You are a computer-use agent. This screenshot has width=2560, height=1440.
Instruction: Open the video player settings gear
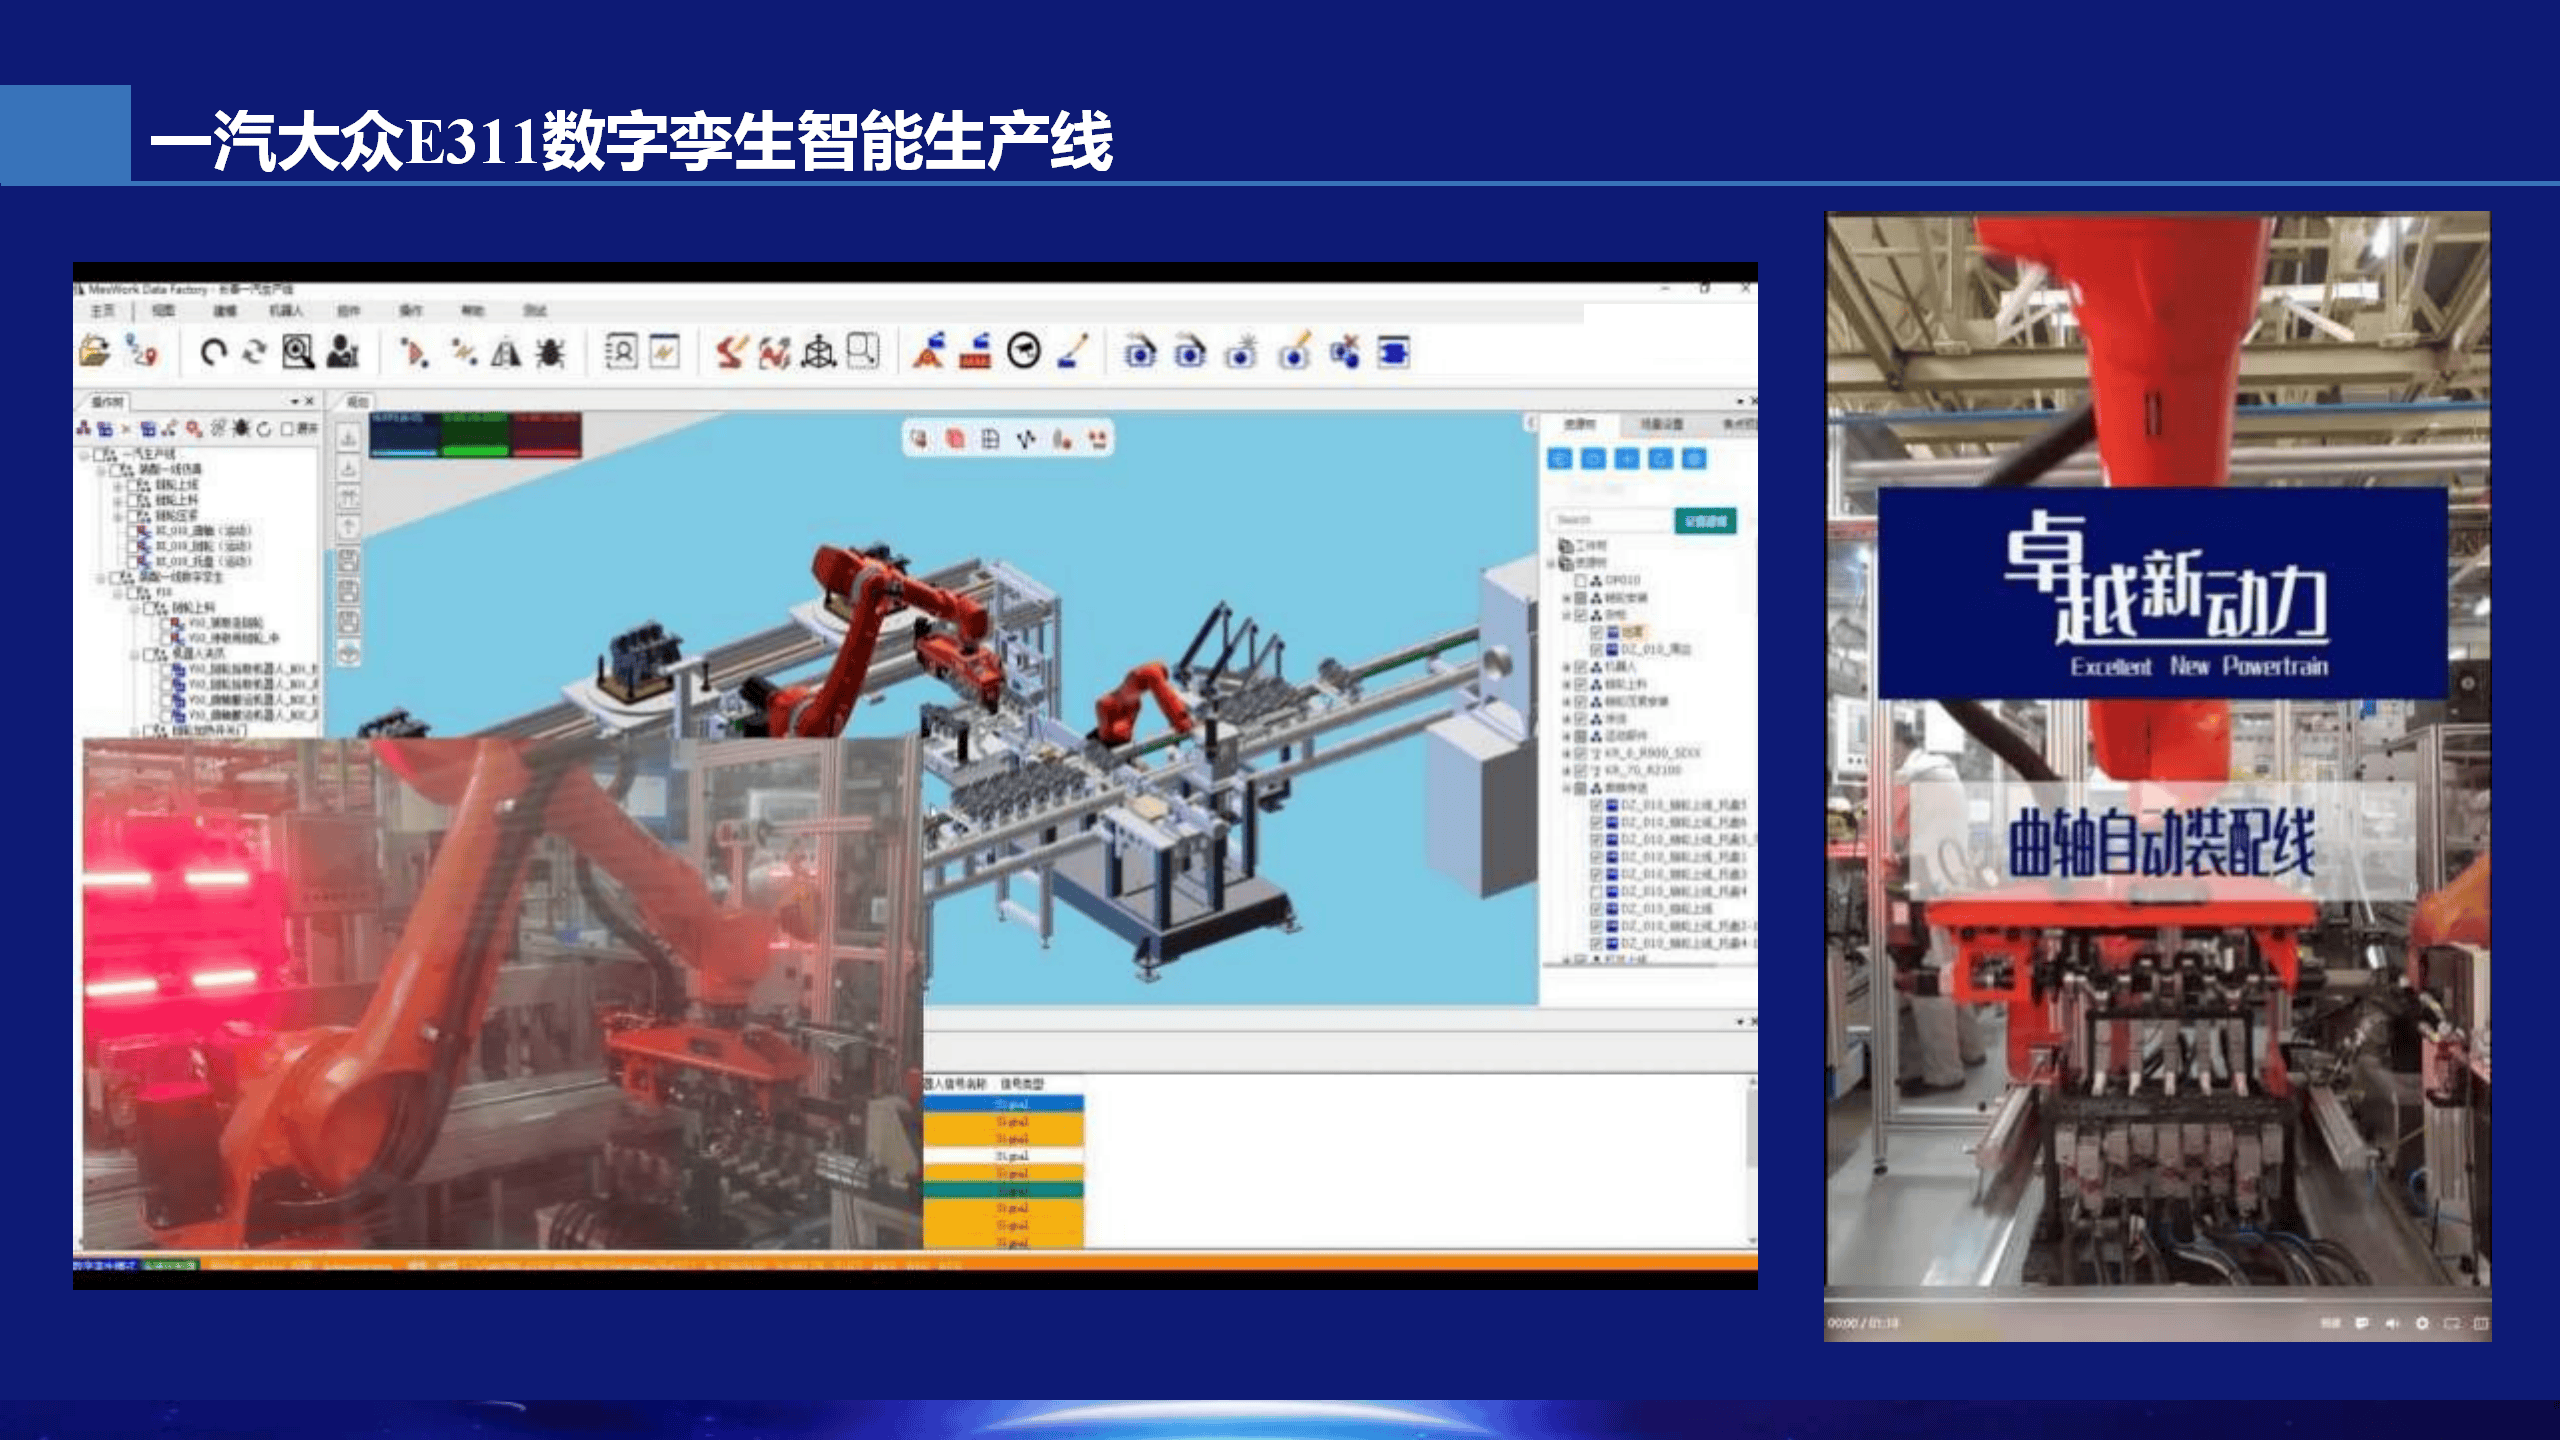[2422, 1323]
